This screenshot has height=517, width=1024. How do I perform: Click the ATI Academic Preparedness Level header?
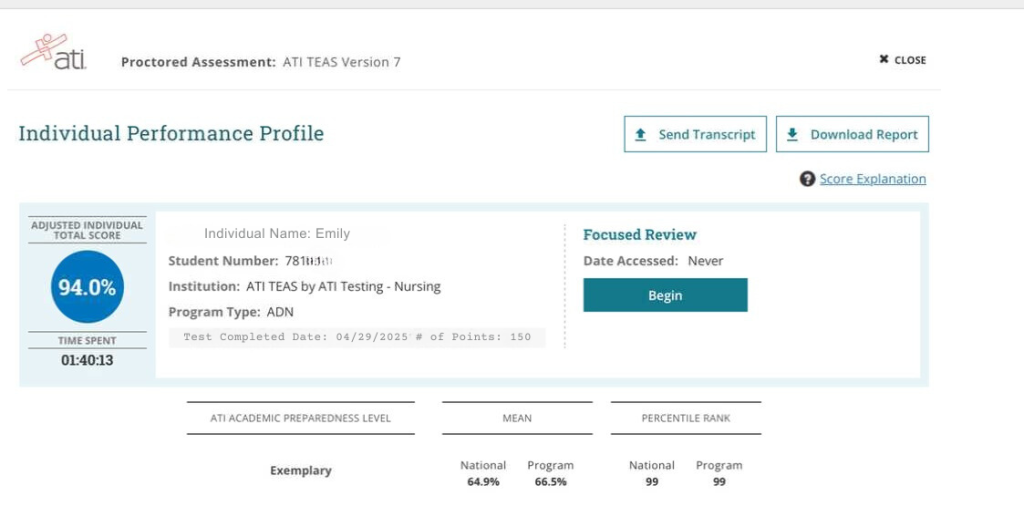tap(300, 418)
